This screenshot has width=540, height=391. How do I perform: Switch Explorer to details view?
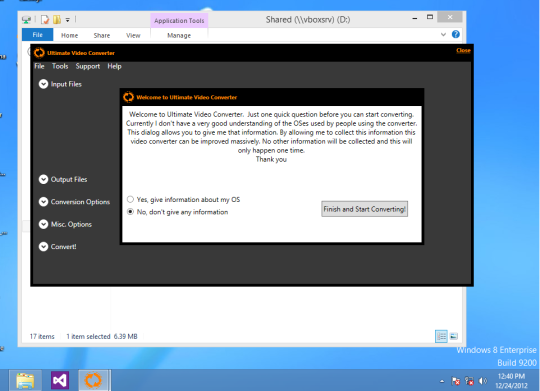tap(441, 336)
